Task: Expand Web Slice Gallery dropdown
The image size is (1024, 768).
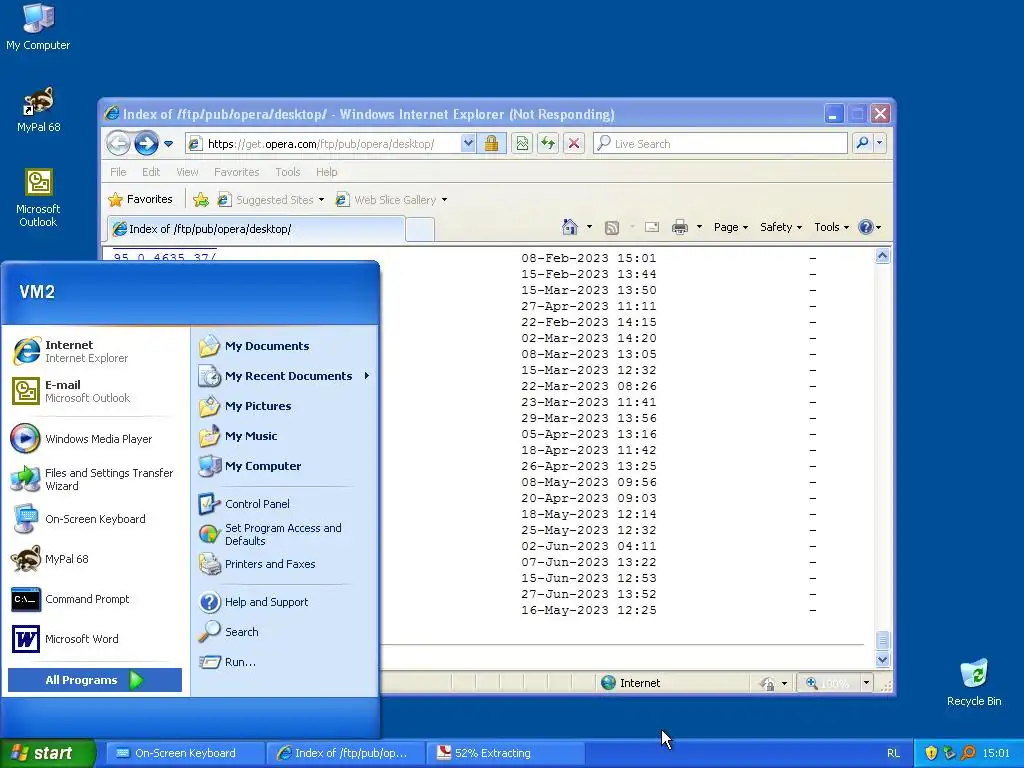Action: pos(444,200)
